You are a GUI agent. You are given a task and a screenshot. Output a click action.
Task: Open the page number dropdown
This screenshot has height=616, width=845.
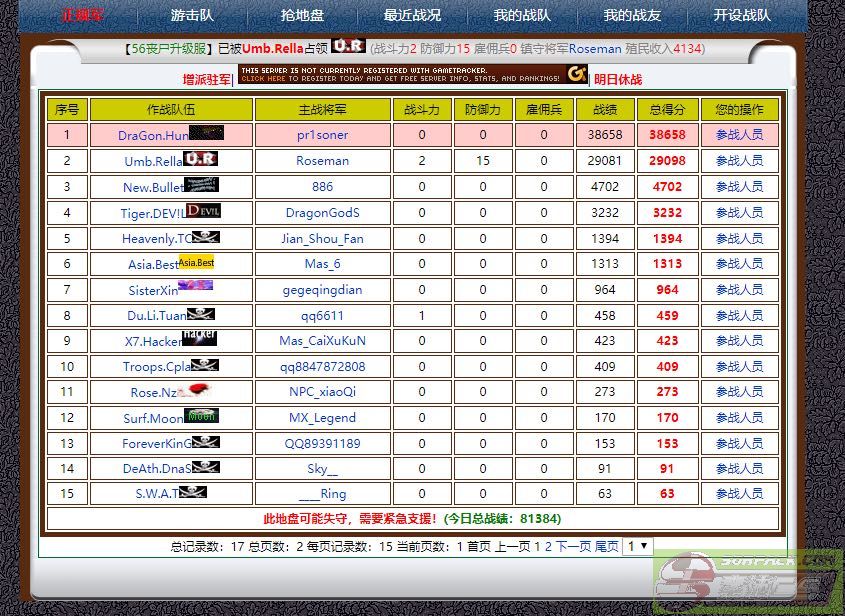point(637,547)
